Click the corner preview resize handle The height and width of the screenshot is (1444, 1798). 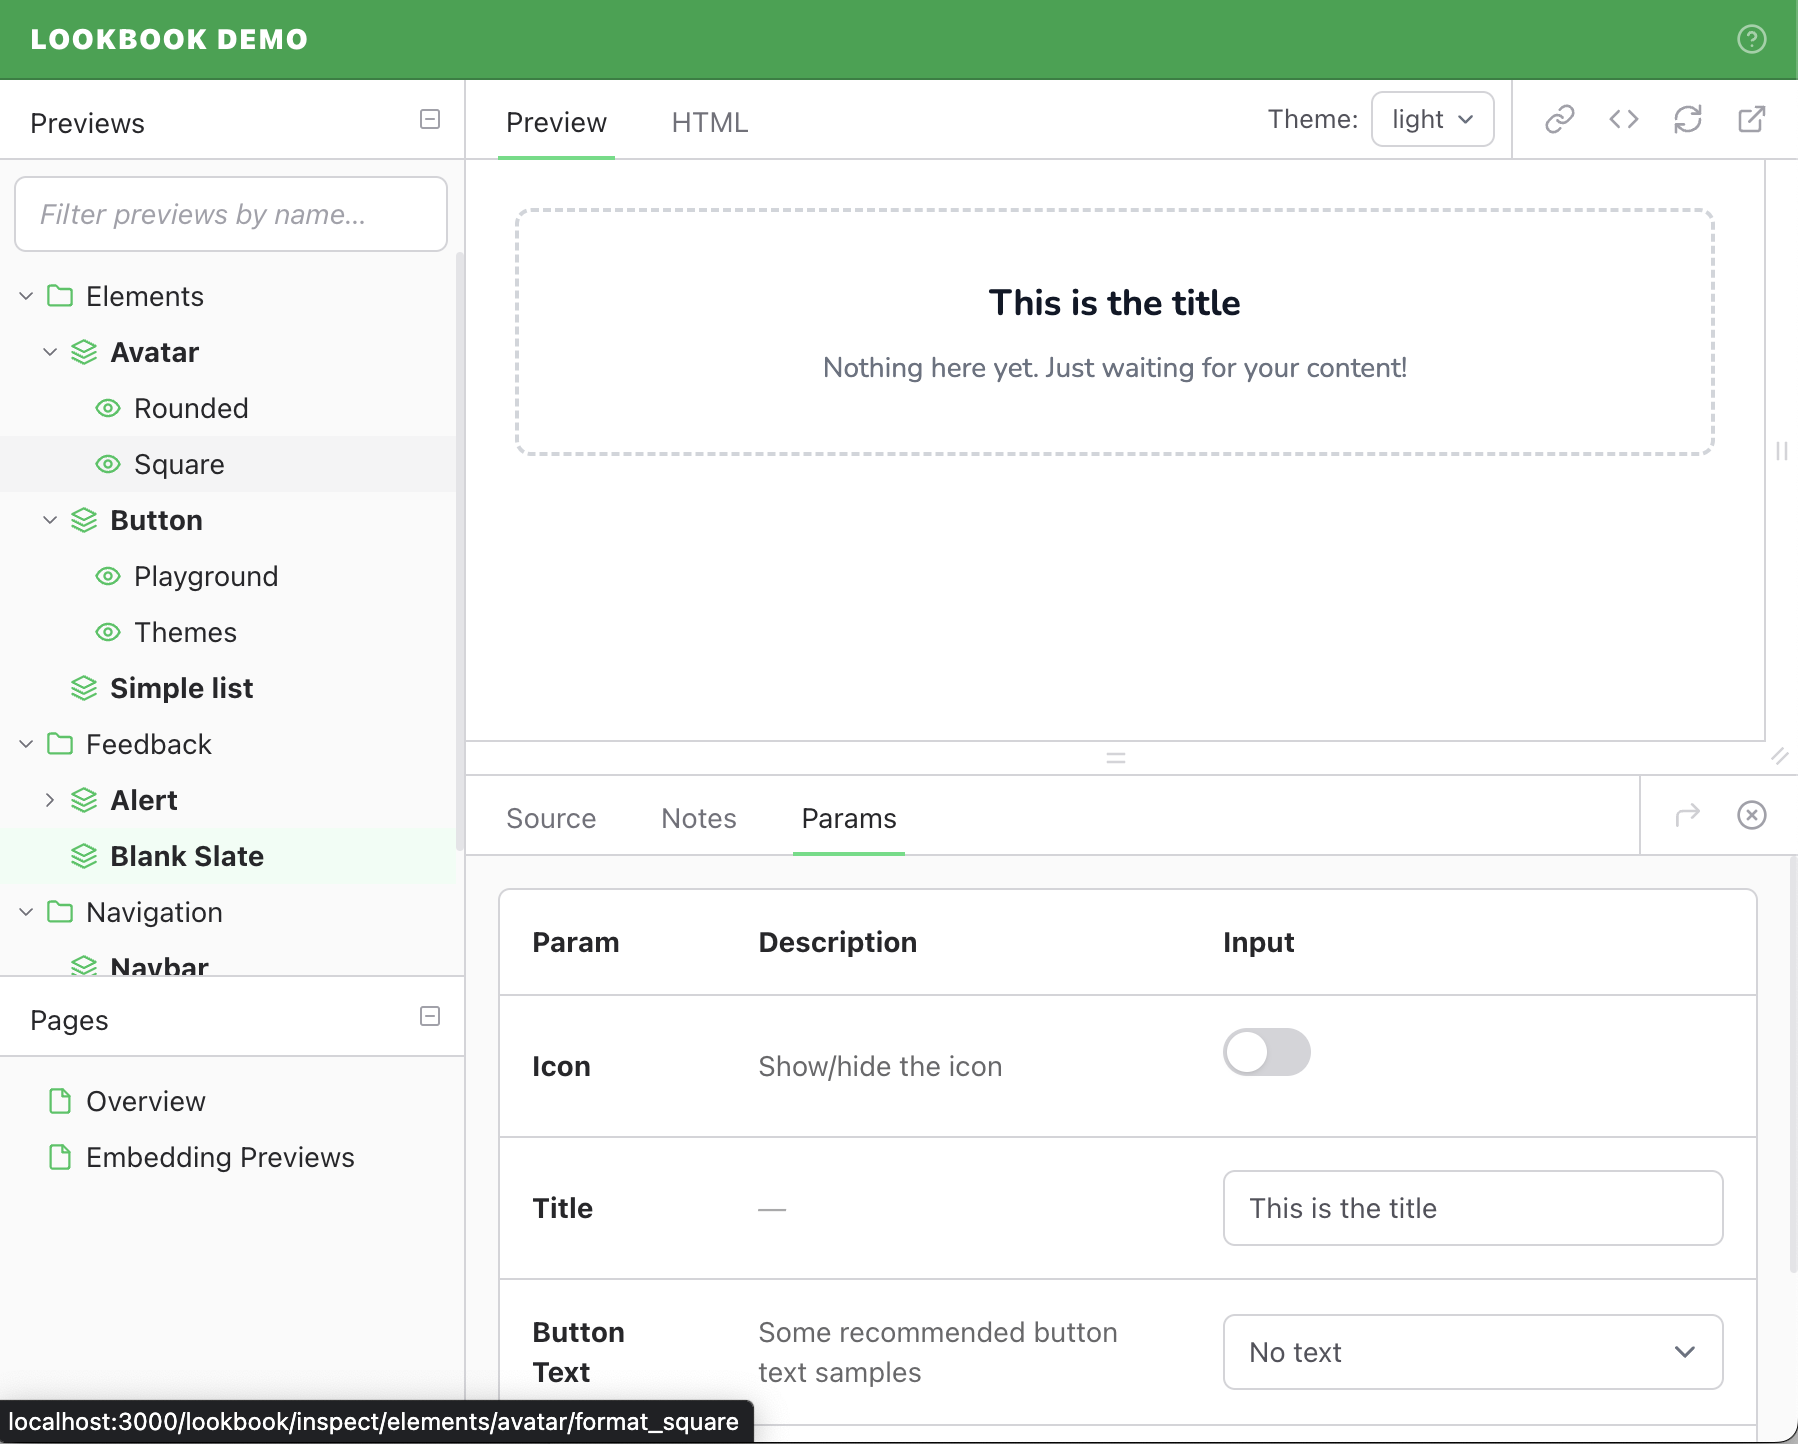1780,756
